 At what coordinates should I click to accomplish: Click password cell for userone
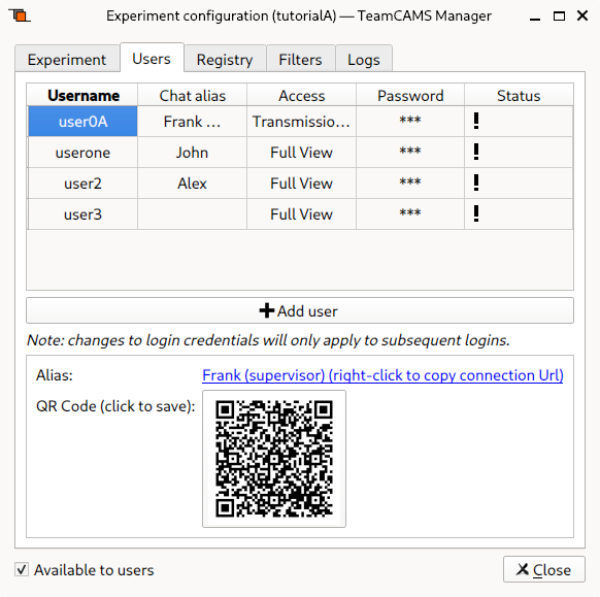coord(410,152)
